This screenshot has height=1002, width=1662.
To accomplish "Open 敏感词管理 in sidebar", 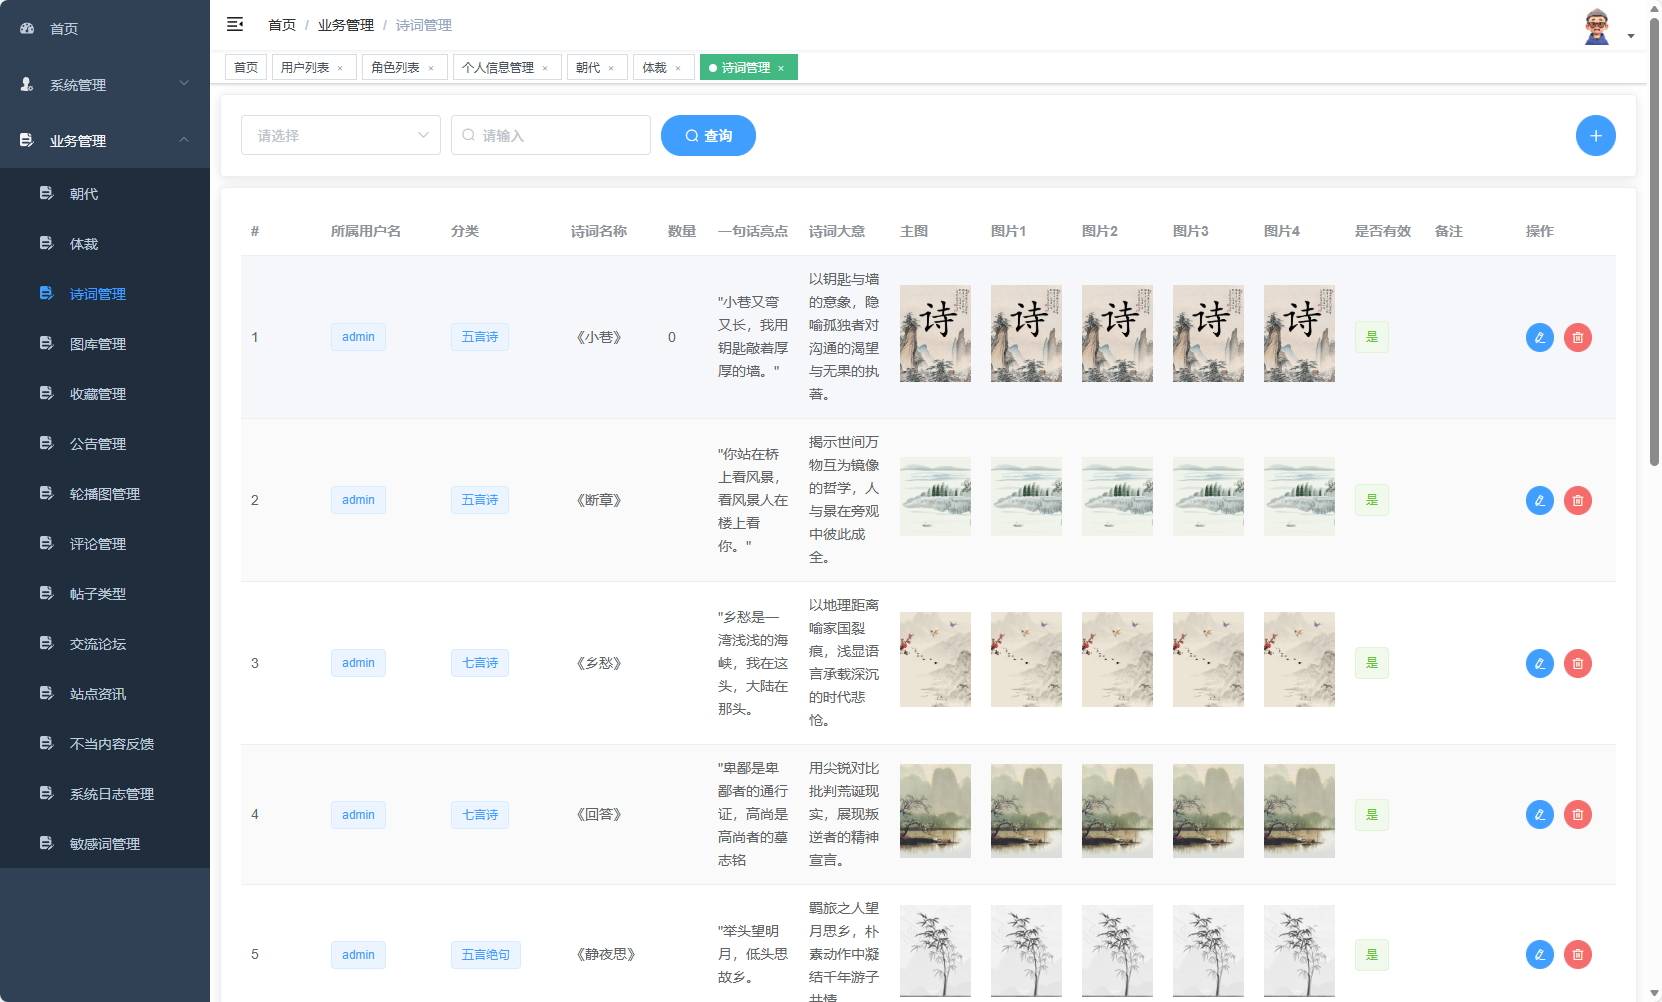I will click(105, 844).
